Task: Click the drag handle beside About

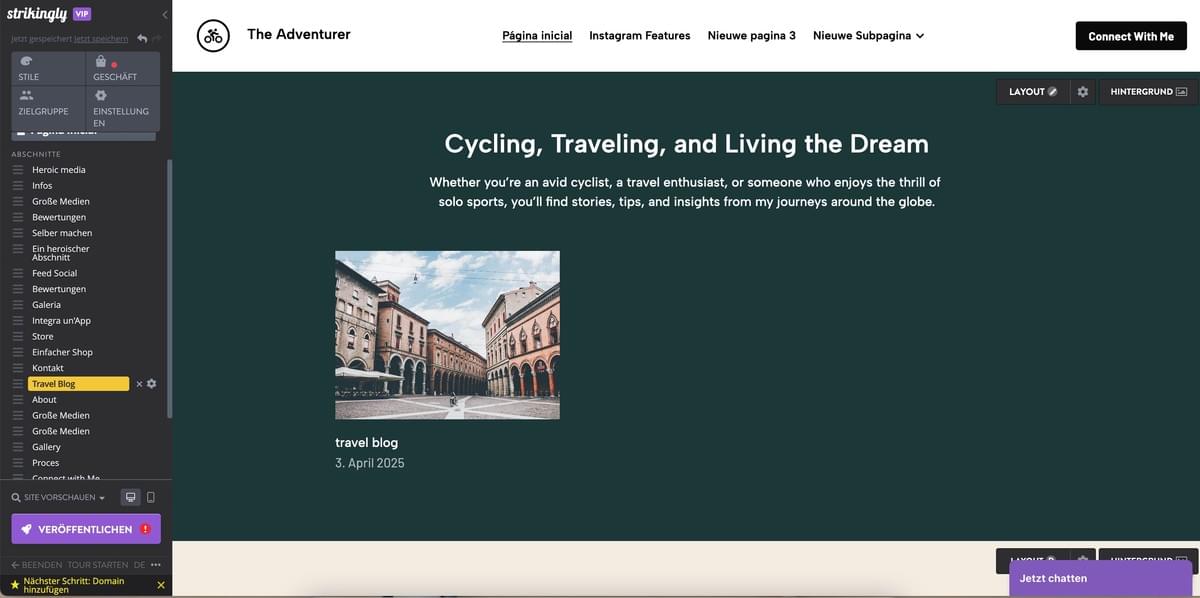Action: [18, 400]
